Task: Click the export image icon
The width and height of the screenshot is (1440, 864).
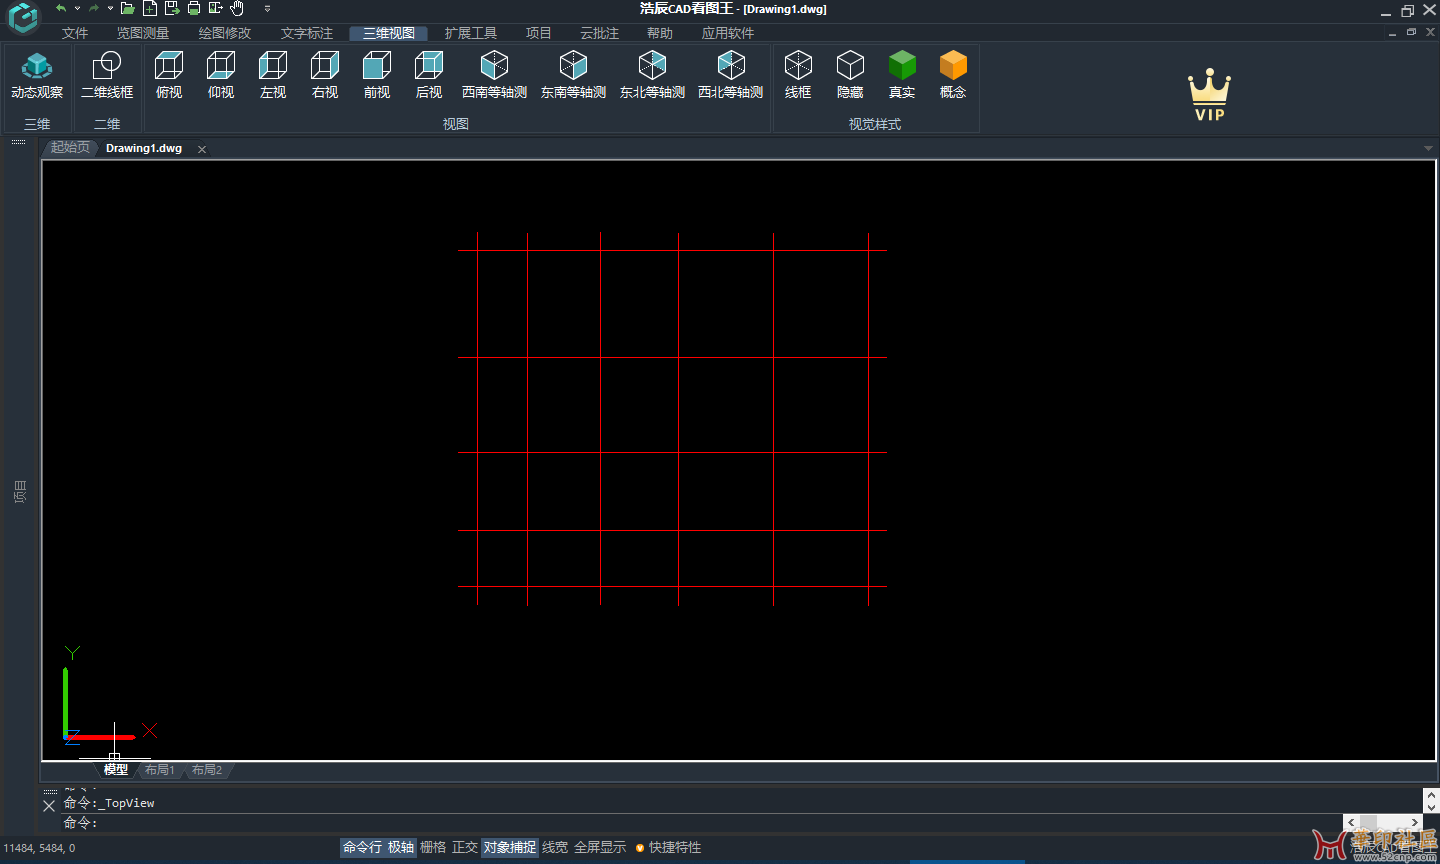Action: 216,8
